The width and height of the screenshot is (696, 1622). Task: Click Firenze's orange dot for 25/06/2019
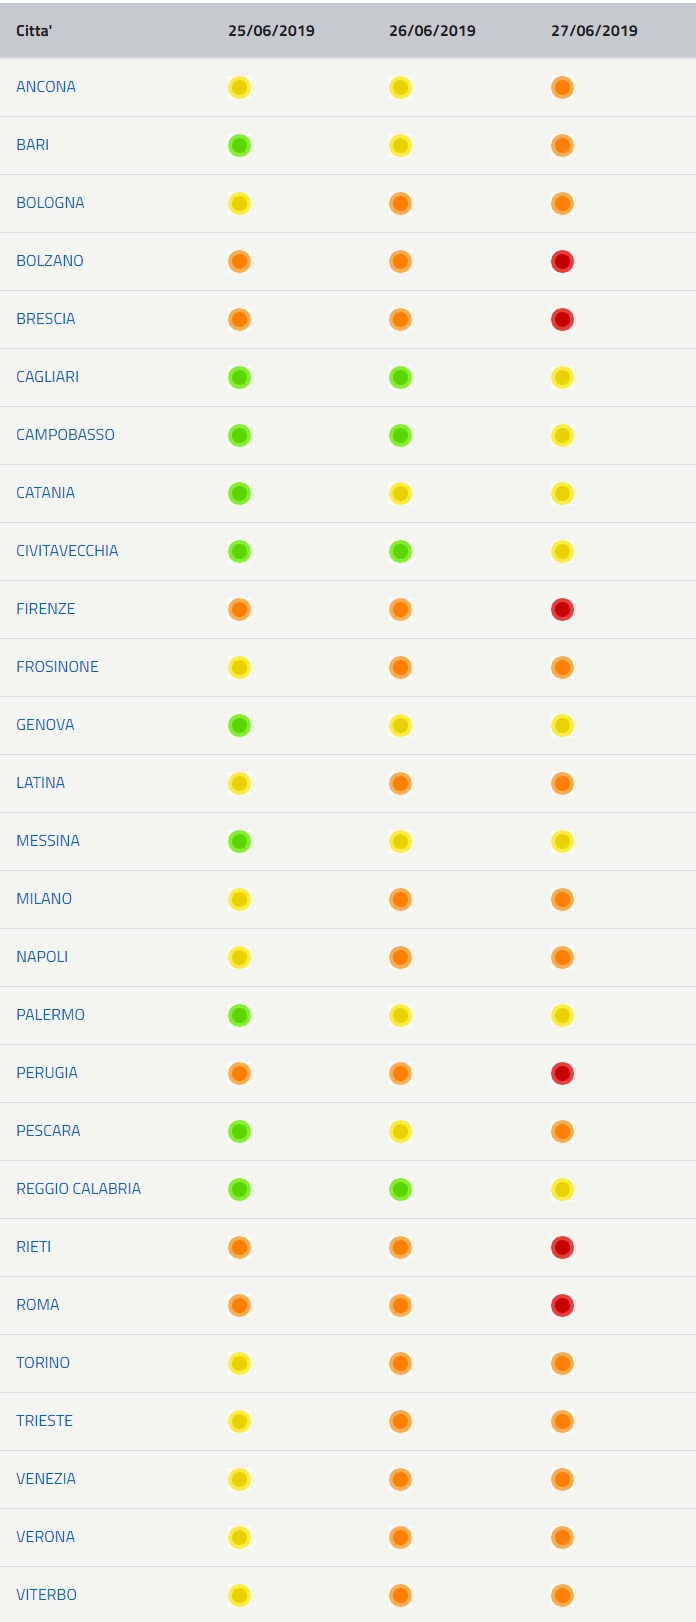tap(239, 609)
